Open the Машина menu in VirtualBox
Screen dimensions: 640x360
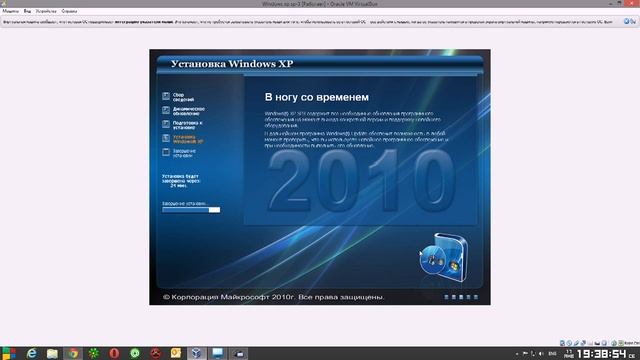(x=11, y=11)
